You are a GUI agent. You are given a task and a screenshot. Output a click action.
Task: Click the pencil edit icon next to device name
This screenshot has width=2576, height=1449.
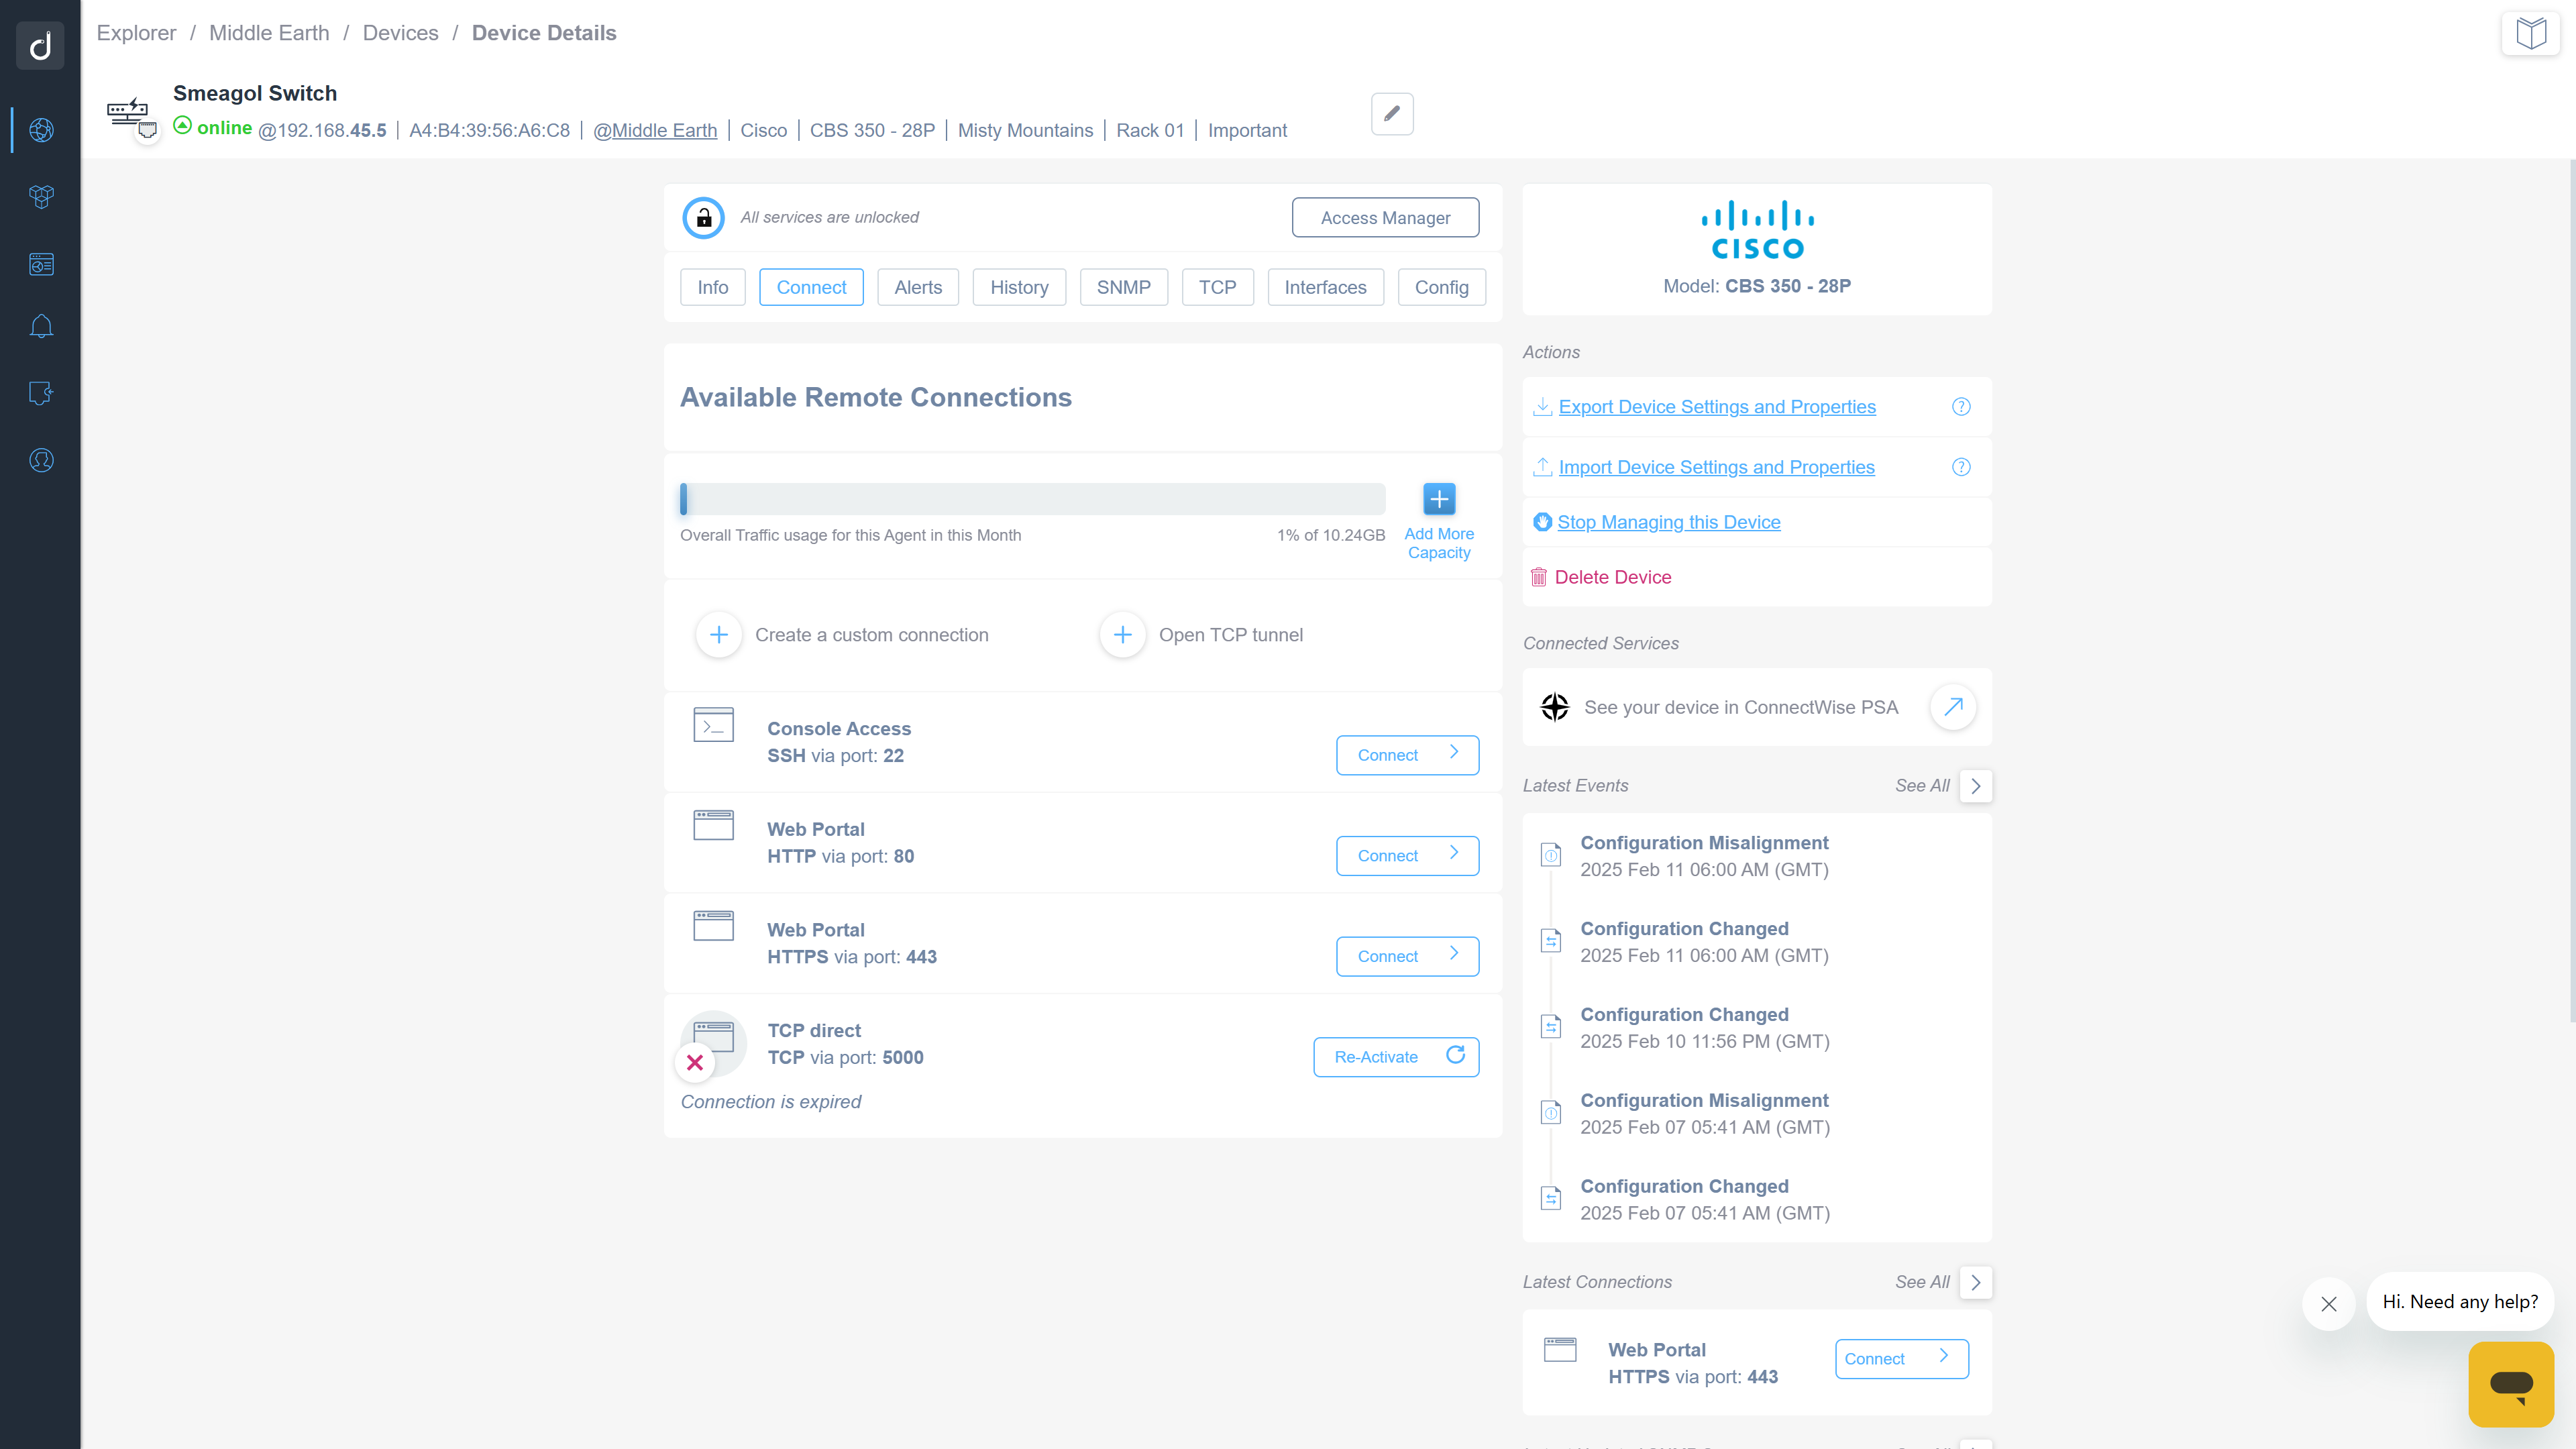pyautogui.click(x=1391, y=114)
